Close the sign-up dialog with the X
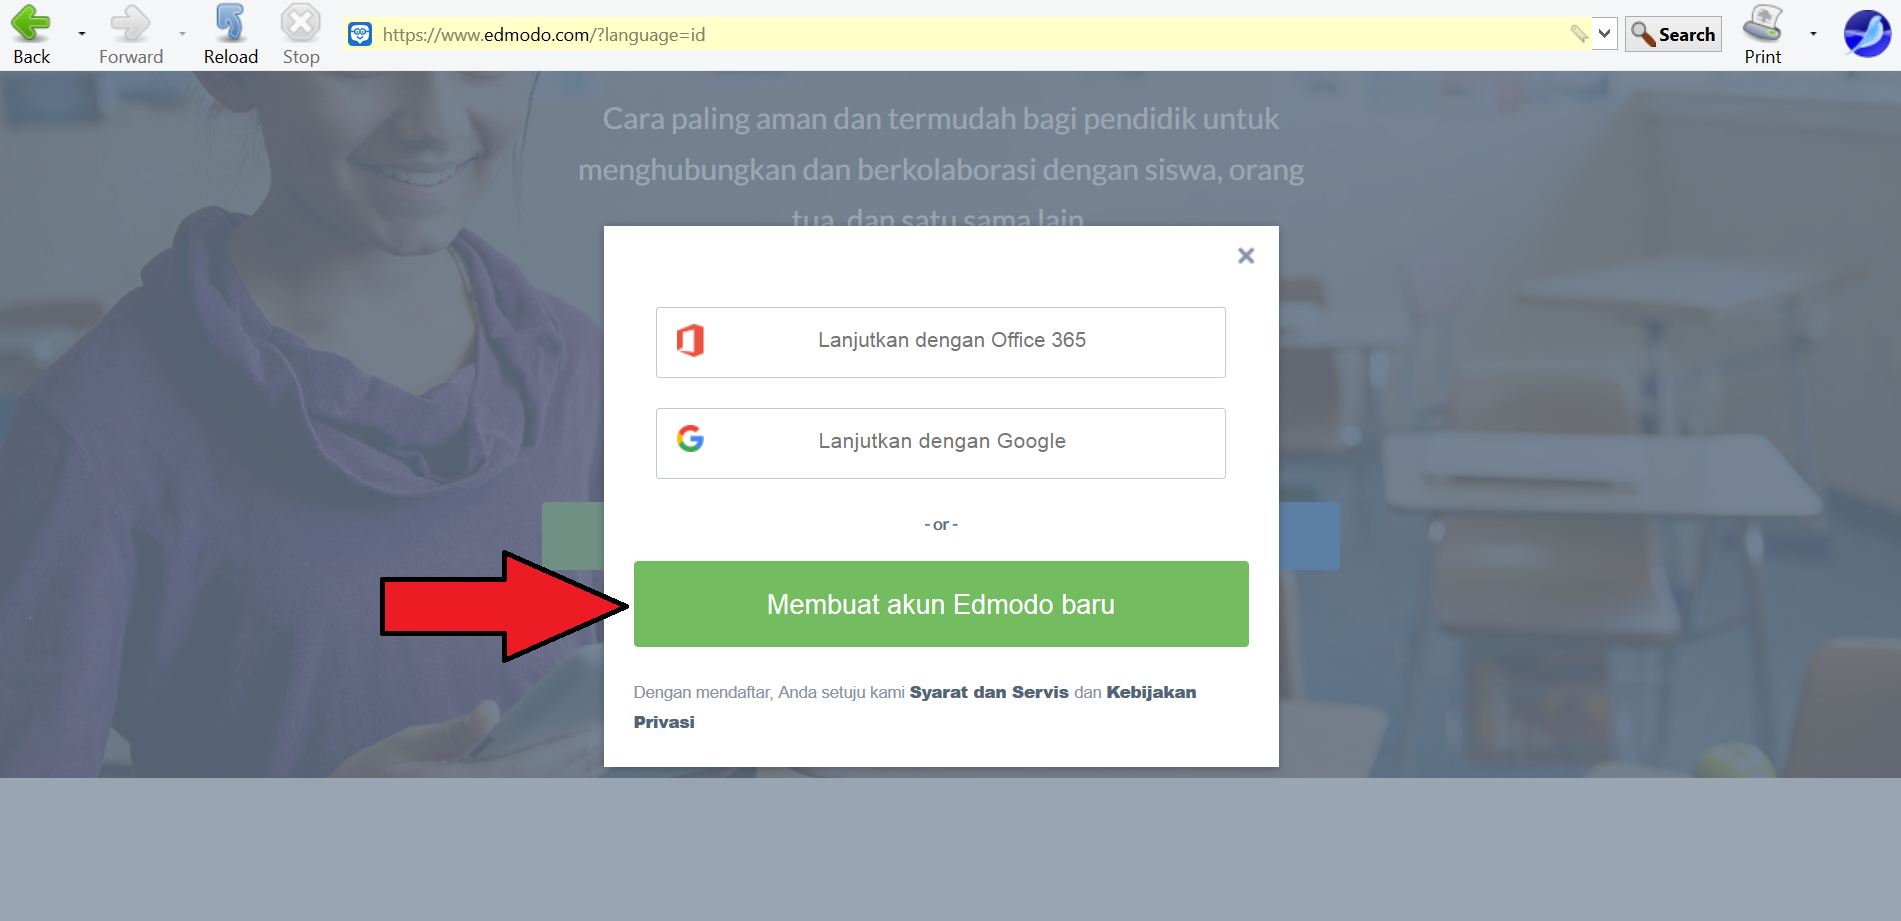Screen dimensions: 1901x921 [1245, 256]
